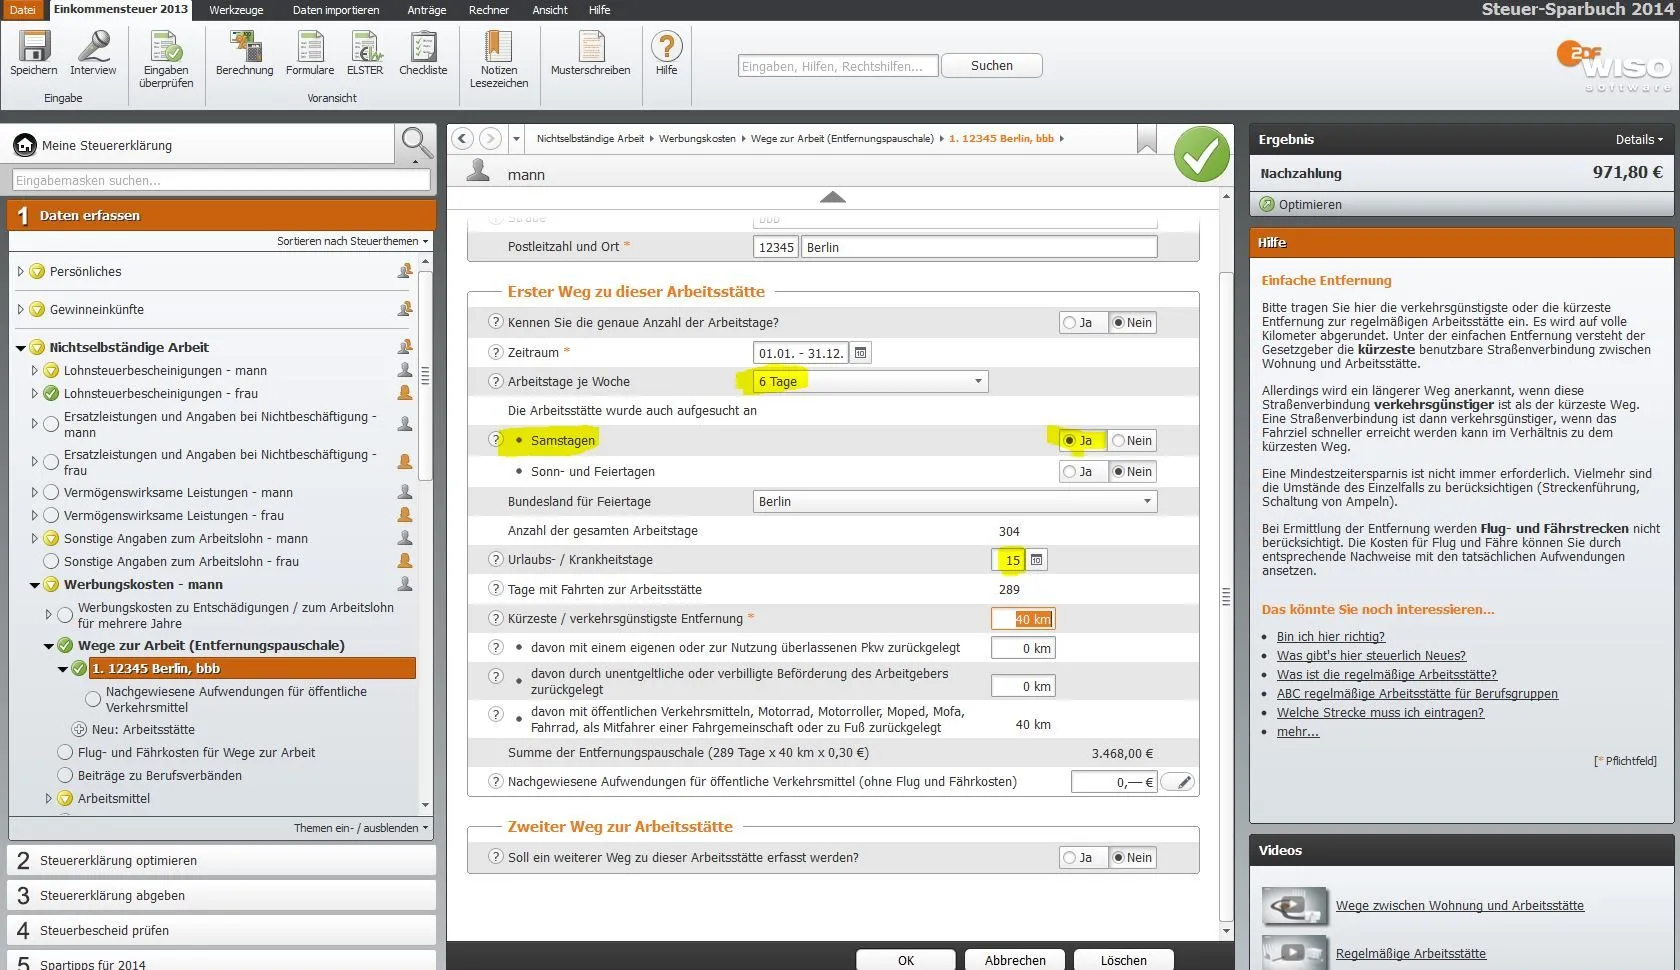Click the Musterschreiben icon

tap(590, 49)
